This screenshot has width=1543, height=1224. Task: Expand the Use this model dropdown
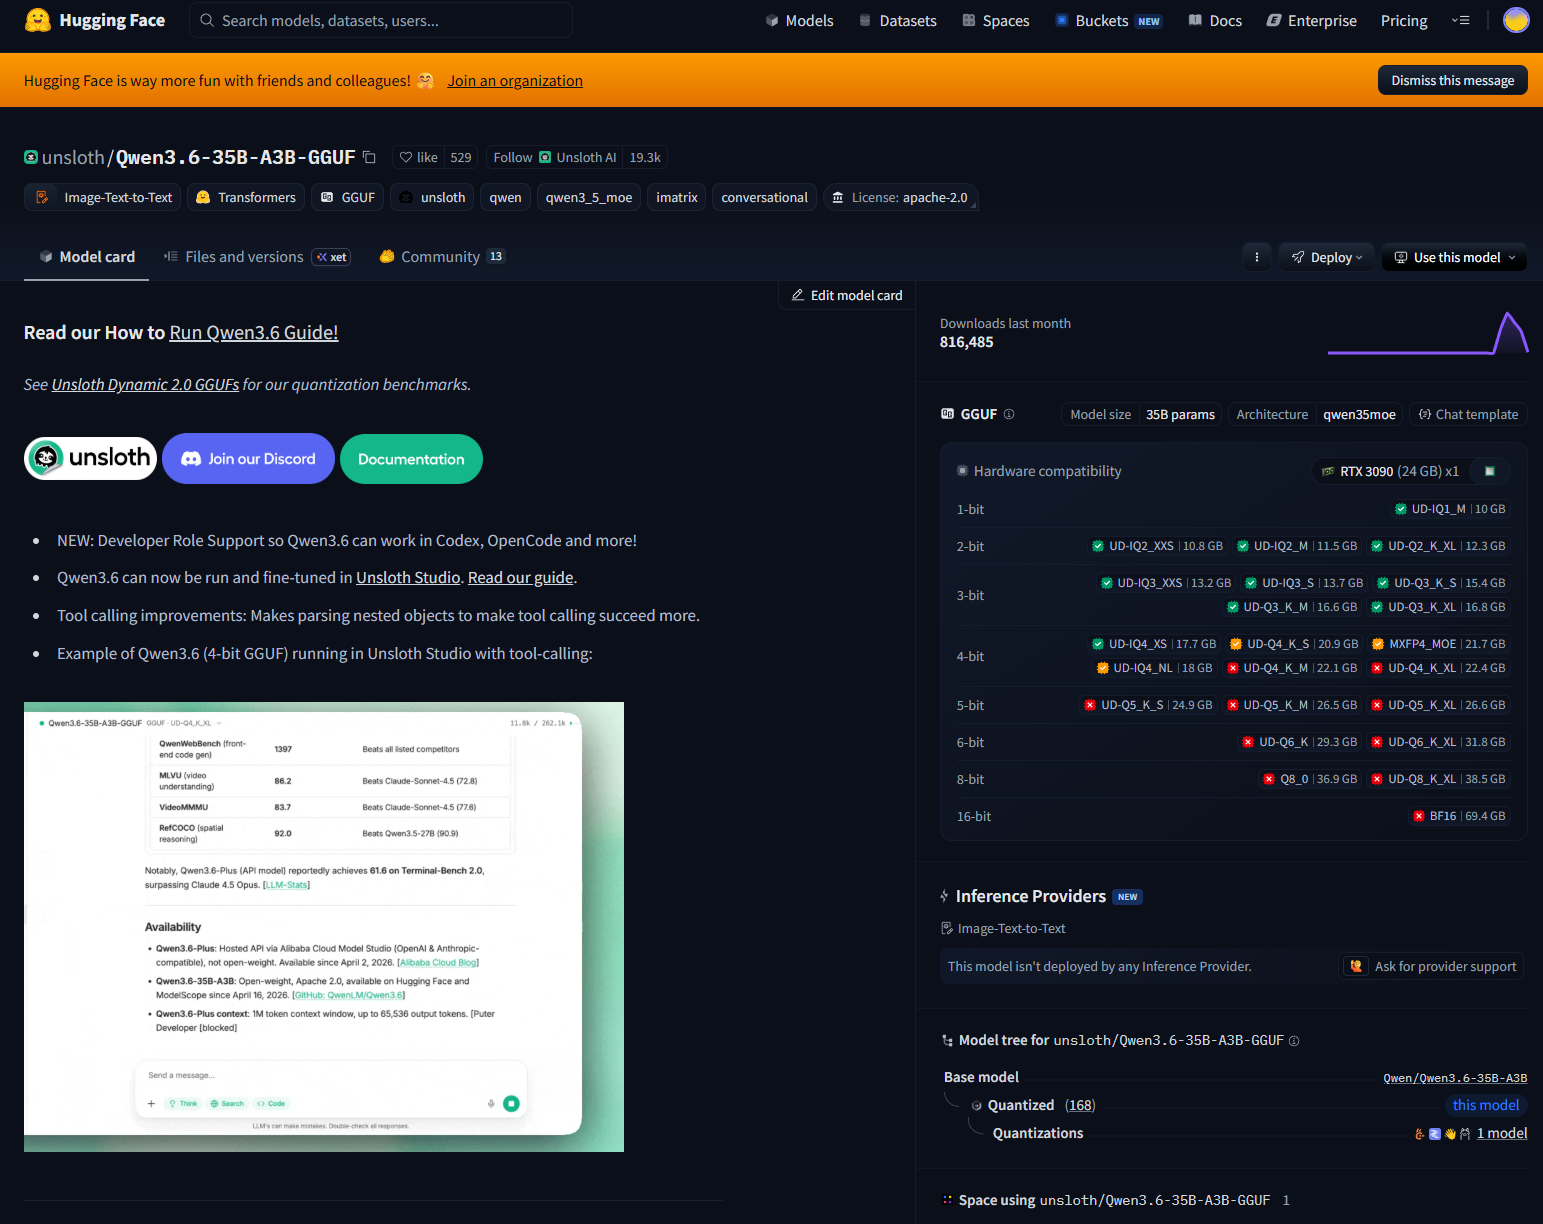pyautogui.click(x=1455, y=257)
